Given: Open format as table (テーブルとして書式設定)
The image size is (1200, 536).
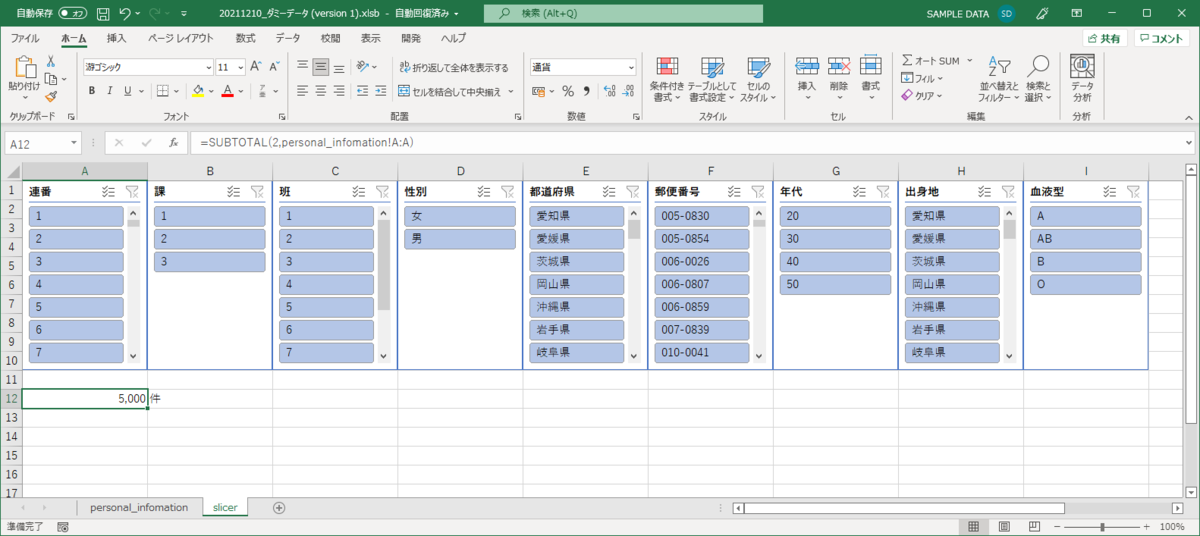Looking at the screenshot, I should pos(712,79).
